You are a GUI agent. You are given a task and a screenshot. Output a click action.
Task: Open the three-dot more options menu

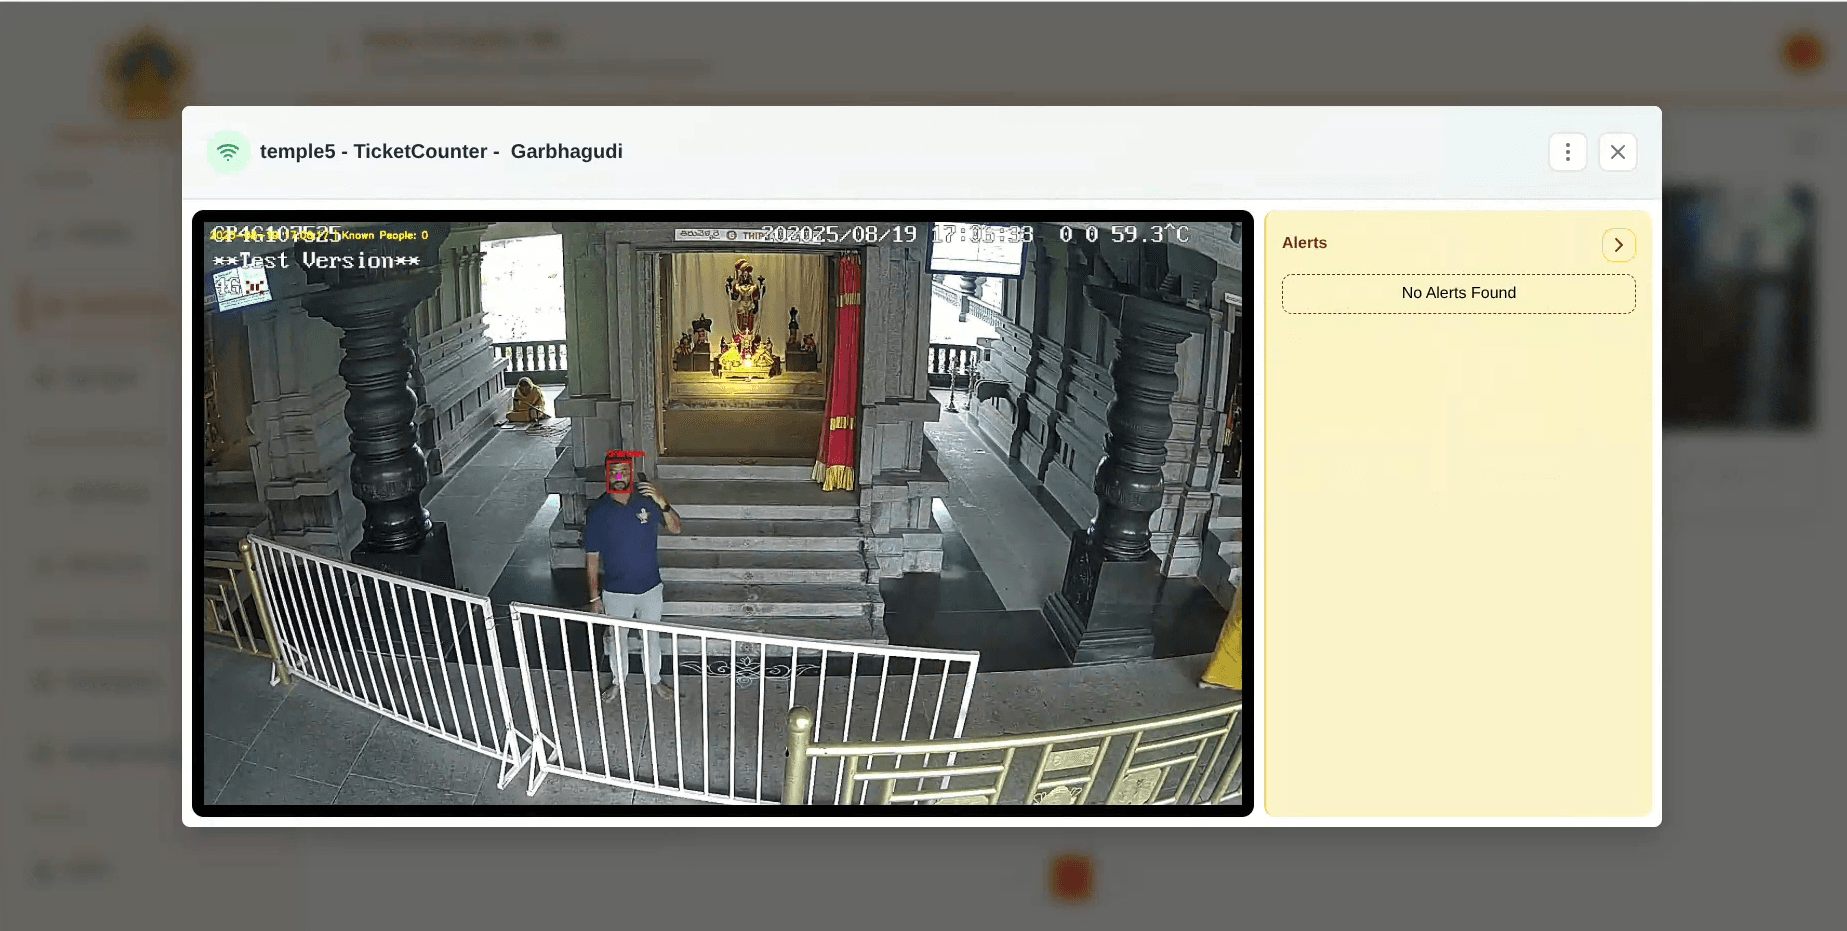[1567, 152]
